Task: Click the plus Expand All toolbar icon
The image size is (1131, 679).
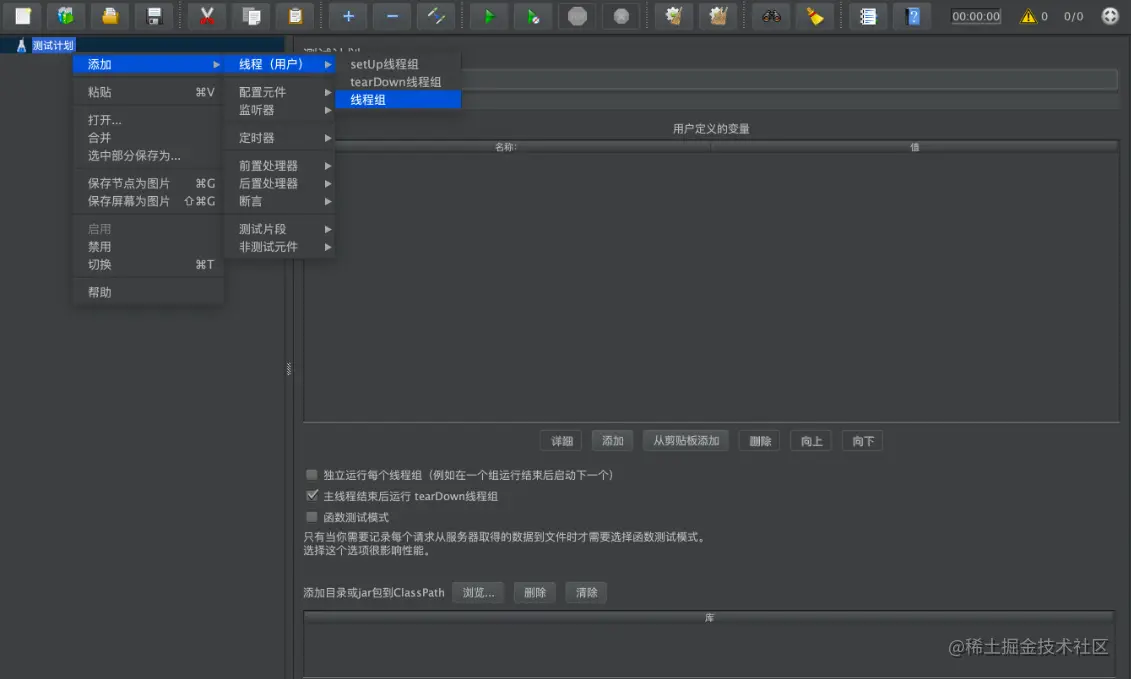Action: [348, 16]
